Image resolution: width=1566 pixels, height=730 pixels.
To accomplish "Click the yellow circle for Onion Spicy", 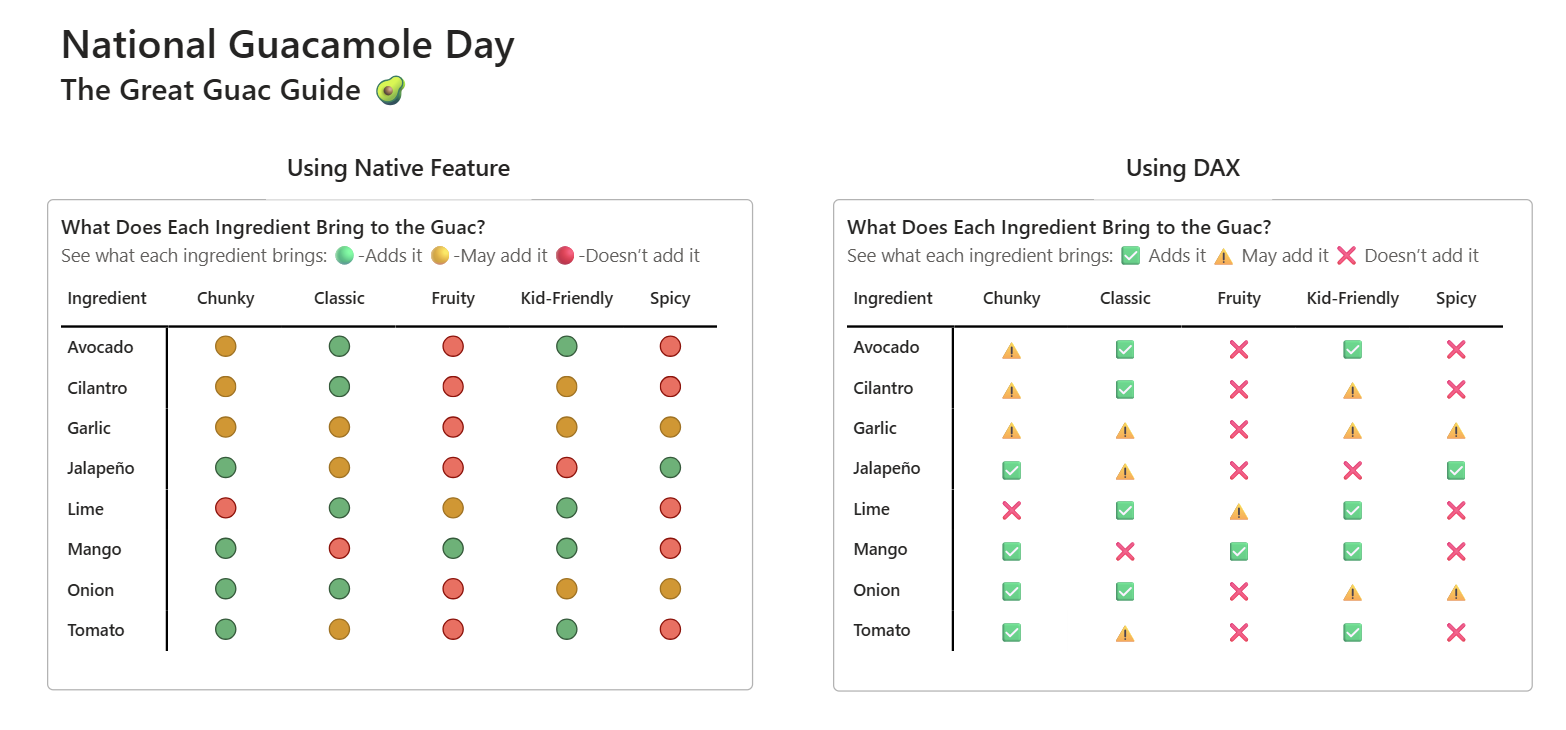I will [670, 589].
